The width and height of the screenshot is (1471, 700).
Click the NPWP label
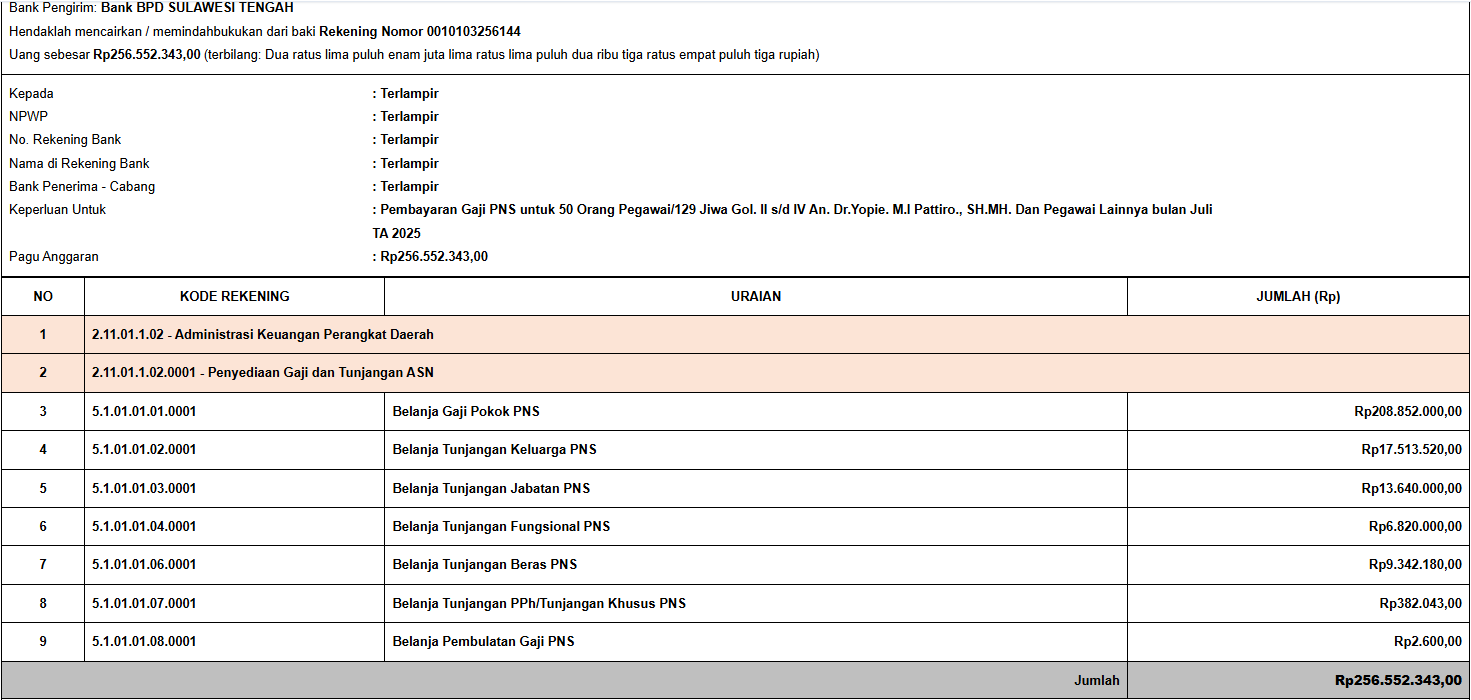[x=28, y=117]
